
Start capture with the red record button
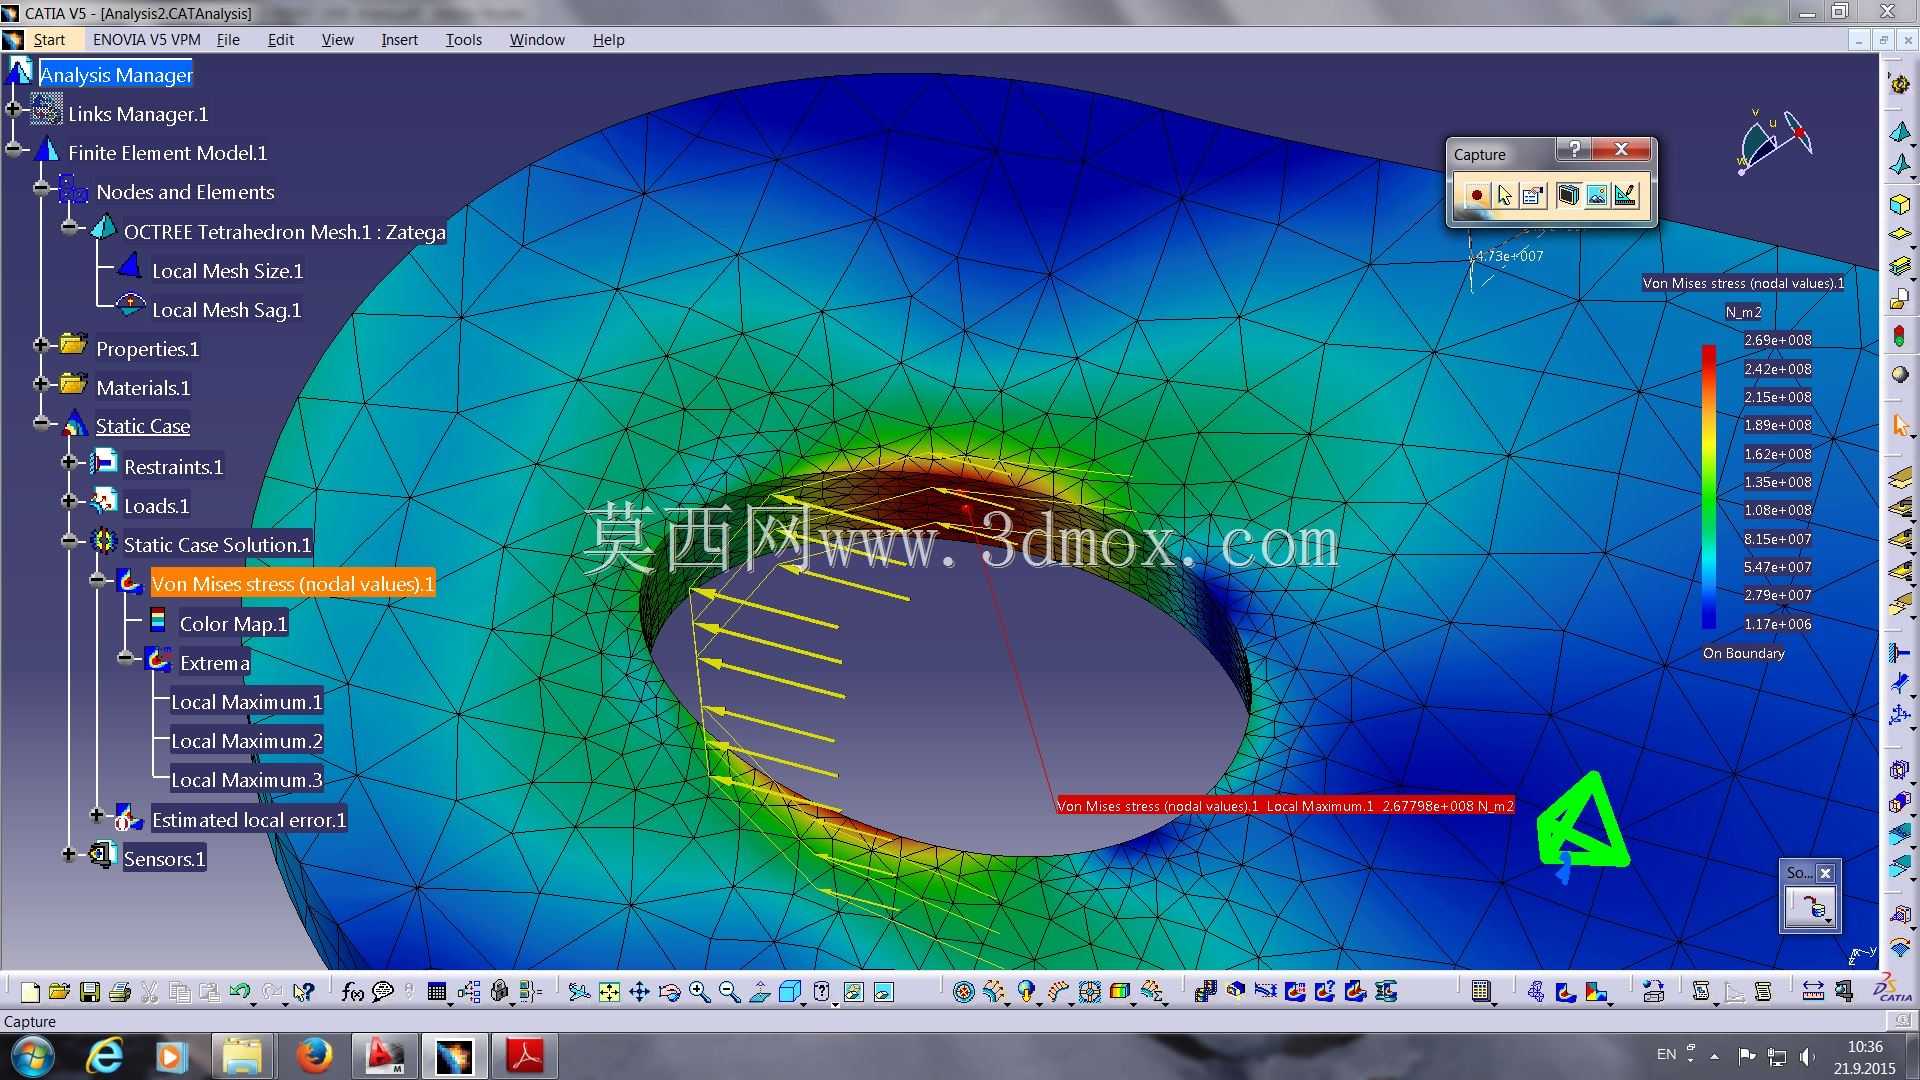(1476, 195)
